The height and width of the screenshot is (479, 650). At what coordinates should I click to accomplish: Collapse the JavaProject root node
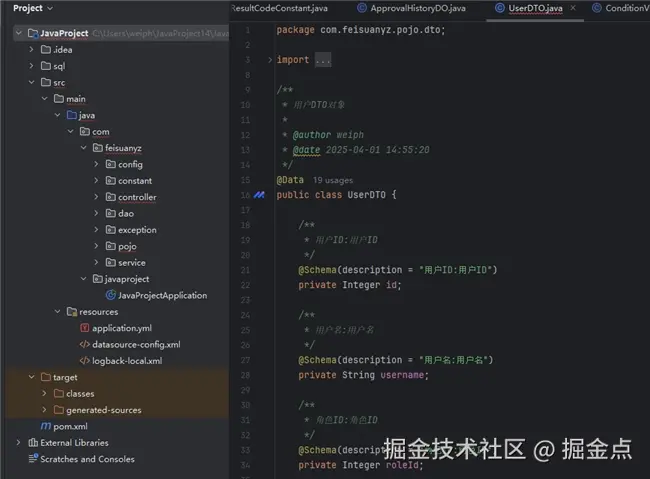coord(19,33)
